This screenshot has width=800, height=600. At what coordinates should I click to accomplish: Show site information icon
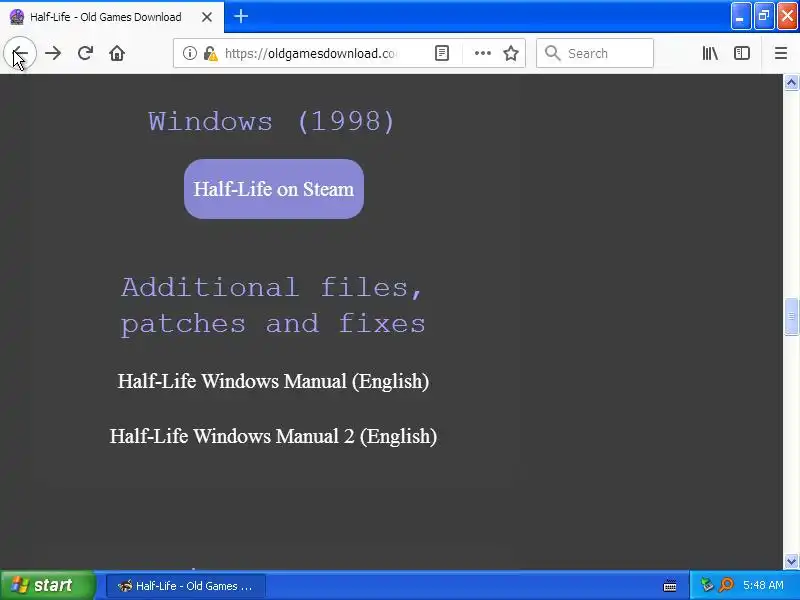tap(190, 53)
